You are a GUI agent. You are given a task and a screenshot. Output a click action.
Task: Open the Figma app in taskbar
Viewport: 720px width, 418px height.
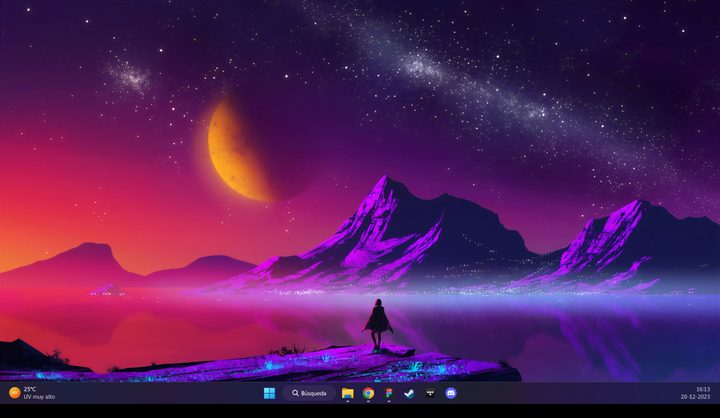[x=388, y=393]
